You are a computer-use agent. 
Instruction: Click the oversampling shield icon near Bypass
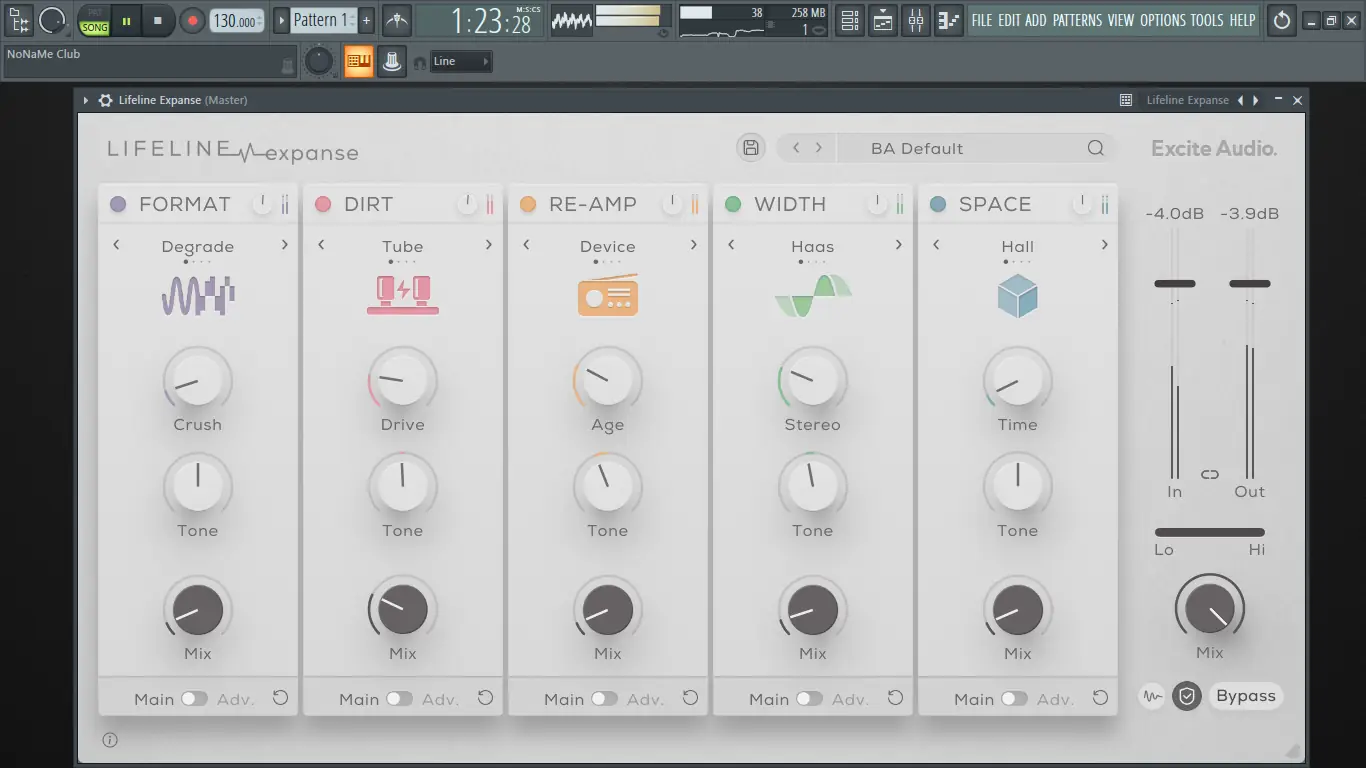click(x=1187, y=696)
